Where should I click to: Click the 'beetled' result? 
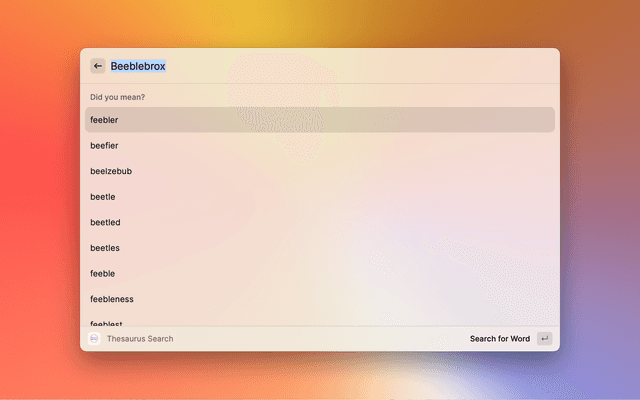coord(105,222)
